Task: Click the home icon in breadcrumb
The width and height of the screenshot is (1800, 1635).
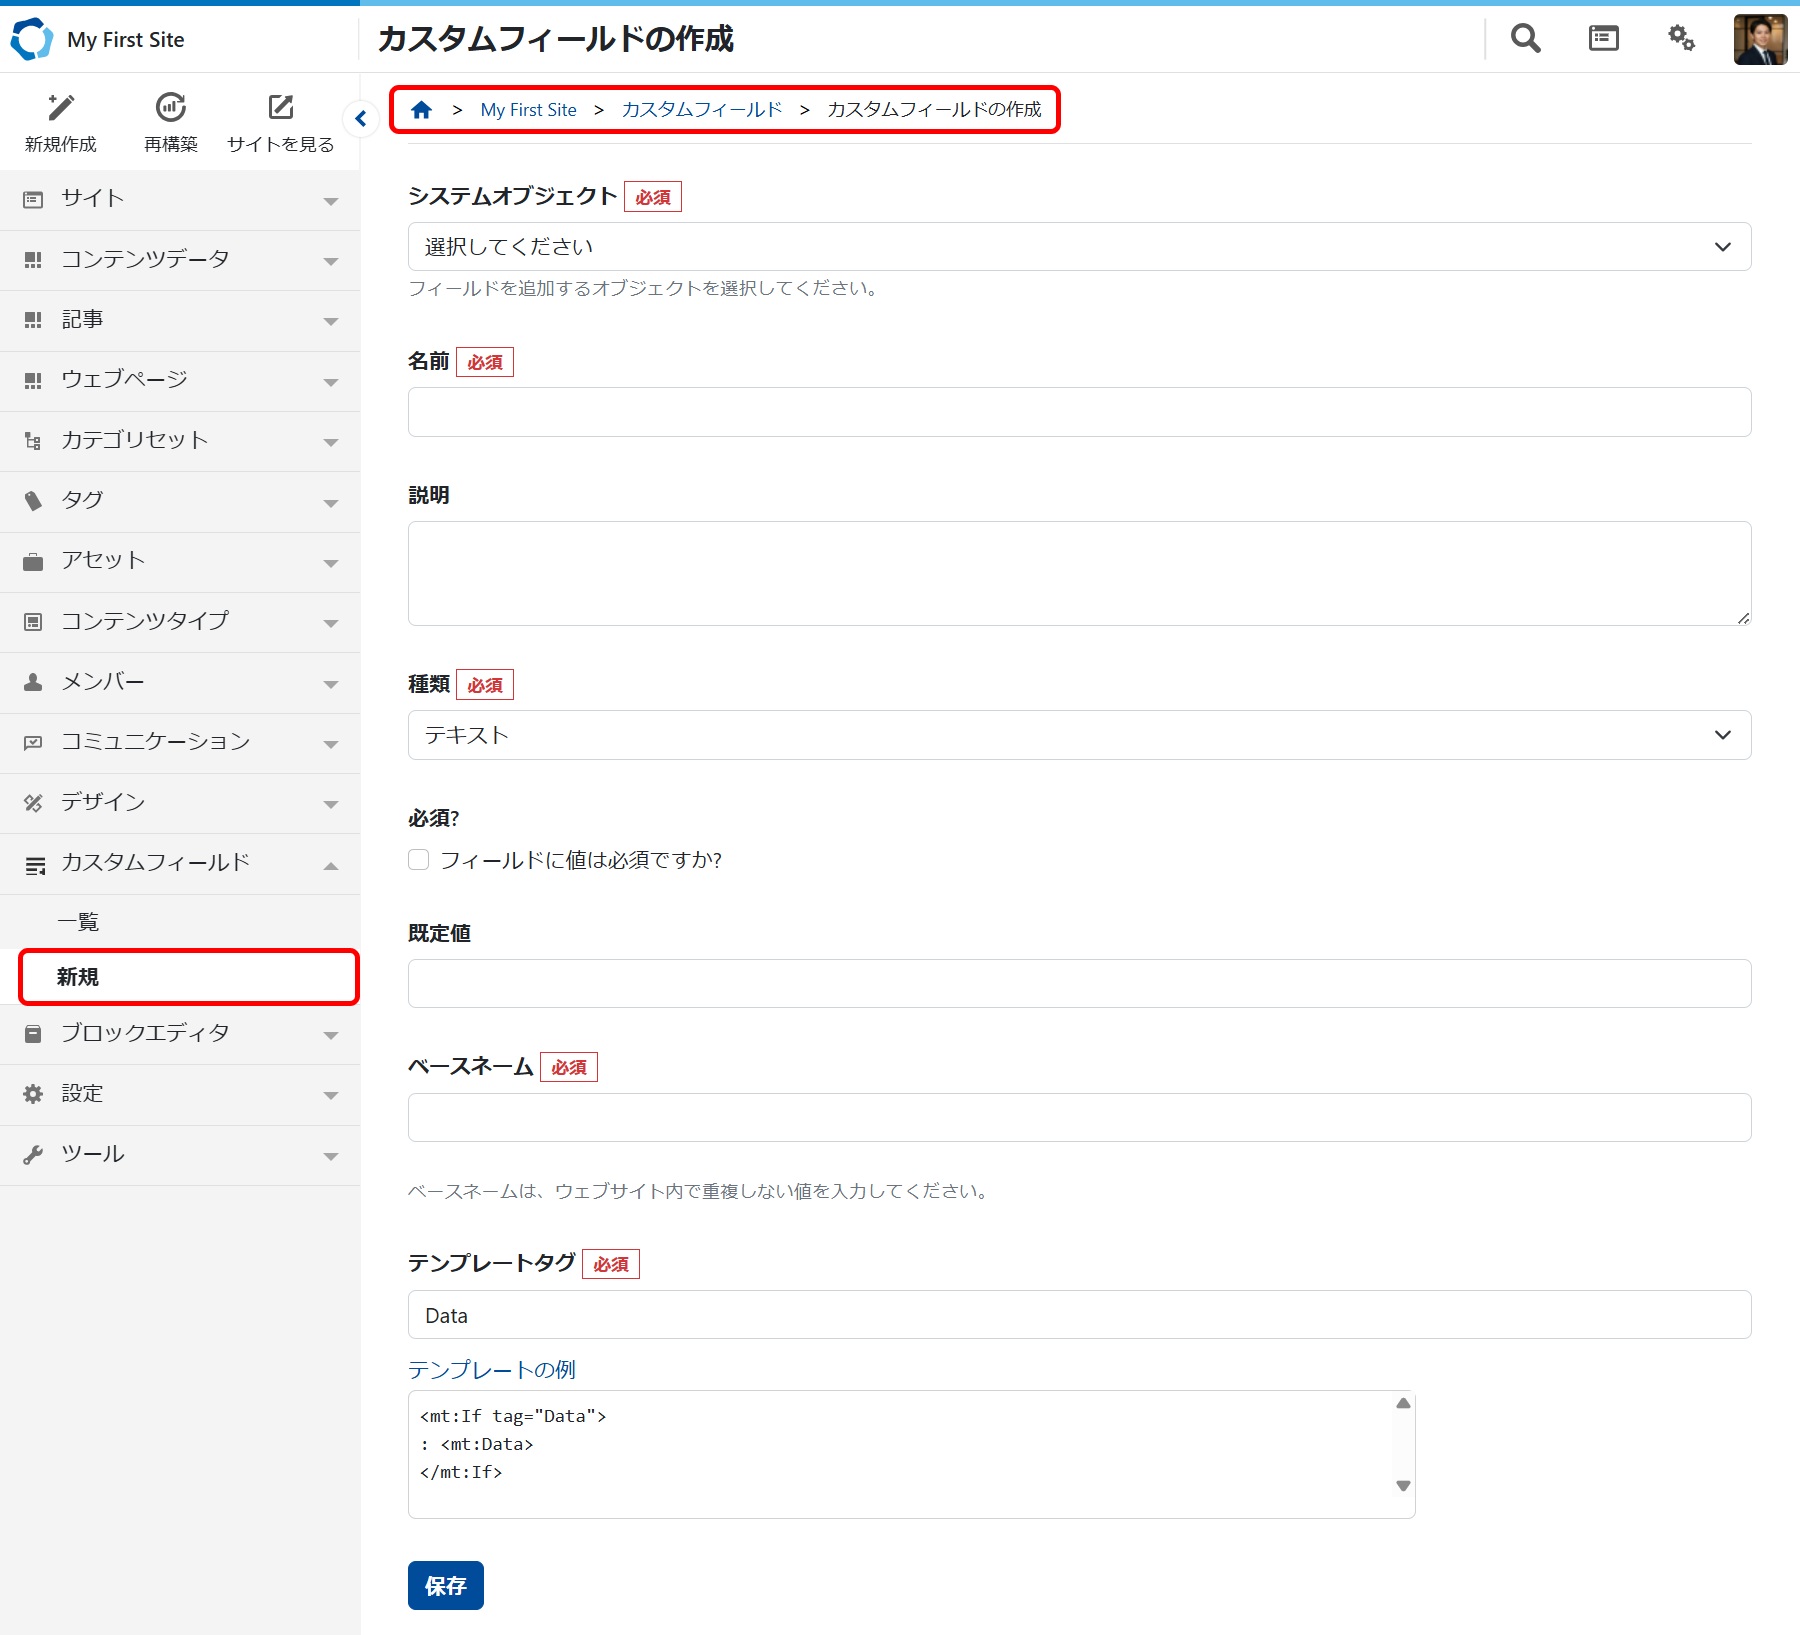Action: click(x=422, y=110)
